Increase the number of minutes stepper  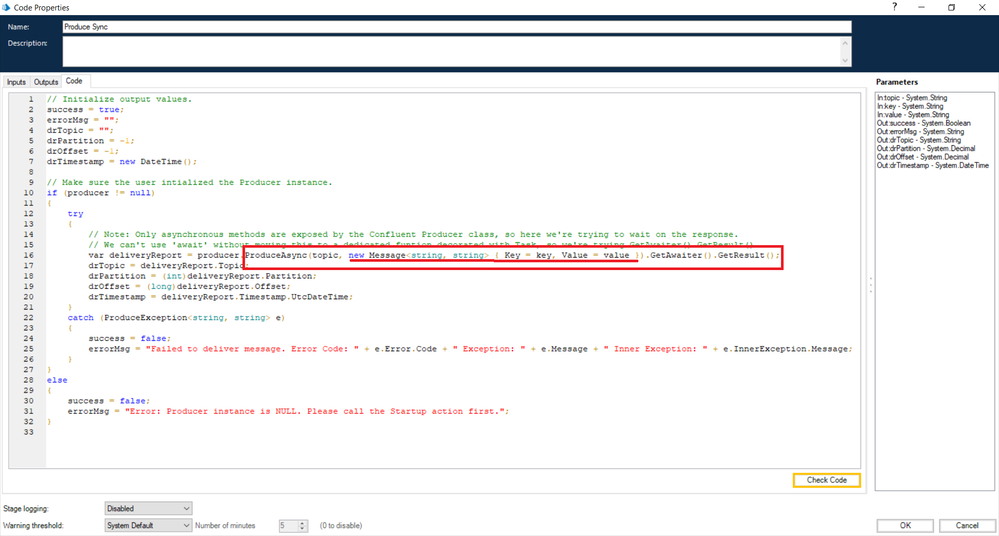point(303,523)
